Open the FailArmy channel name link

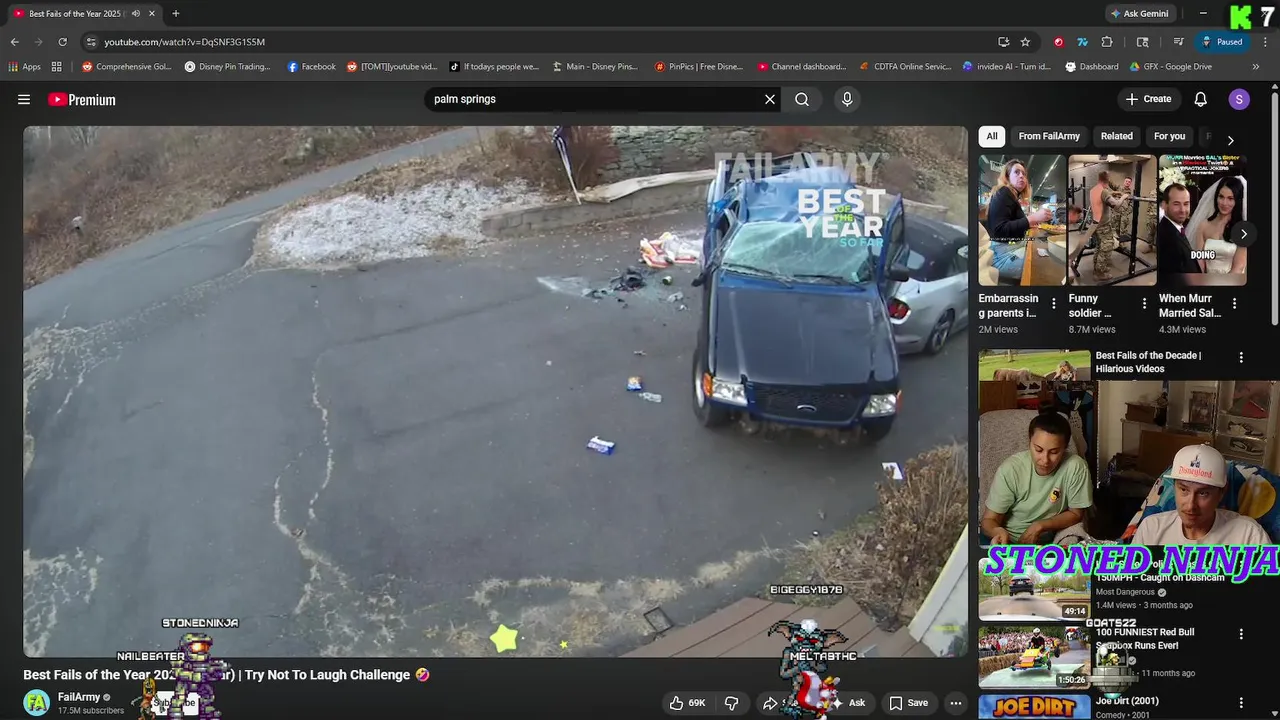[x=79, y=697]
